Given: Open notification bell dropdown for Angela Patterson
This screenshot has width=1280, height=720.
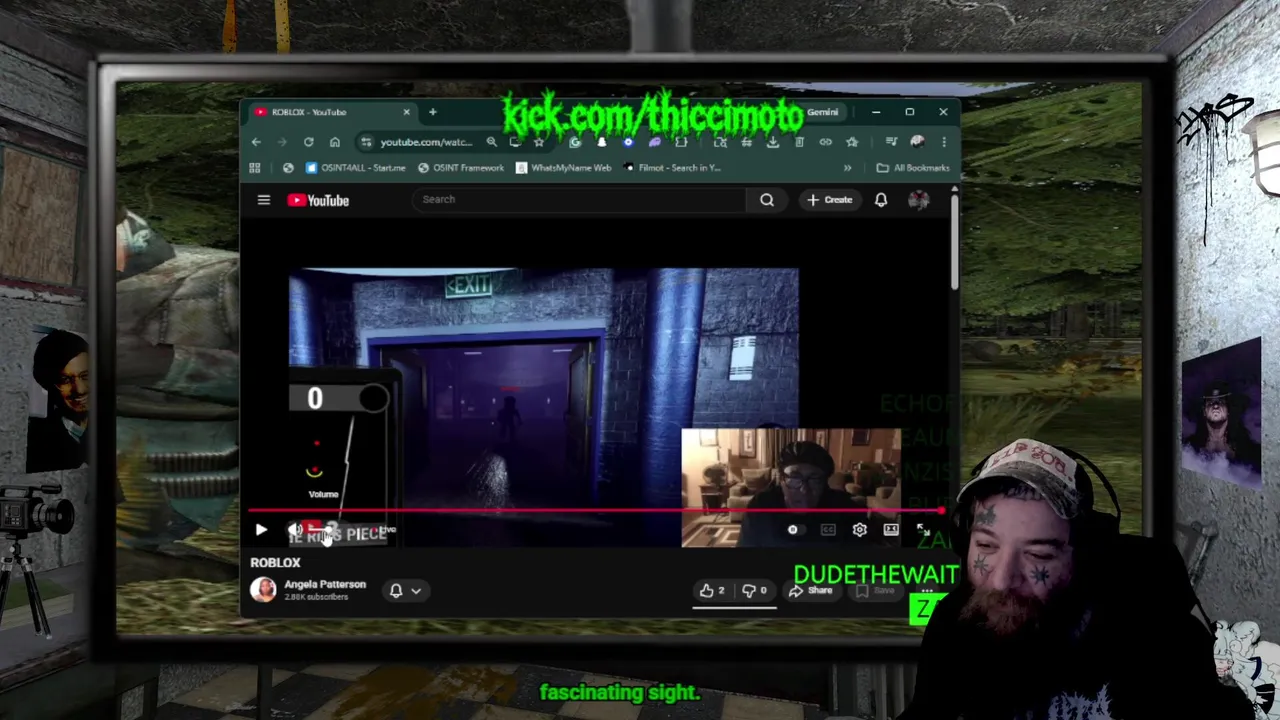Looking at the screenshot, I should [x=405, y=591].
